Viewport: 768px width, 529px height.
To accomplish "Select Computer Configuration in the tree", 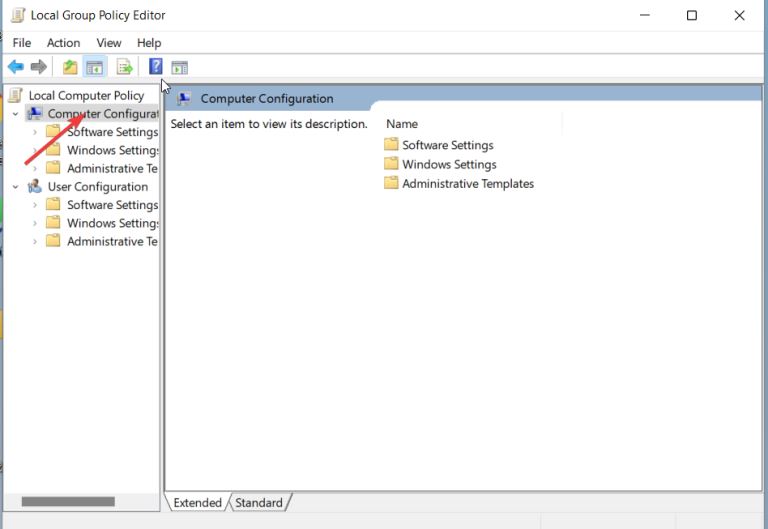I will click(103, 114).
